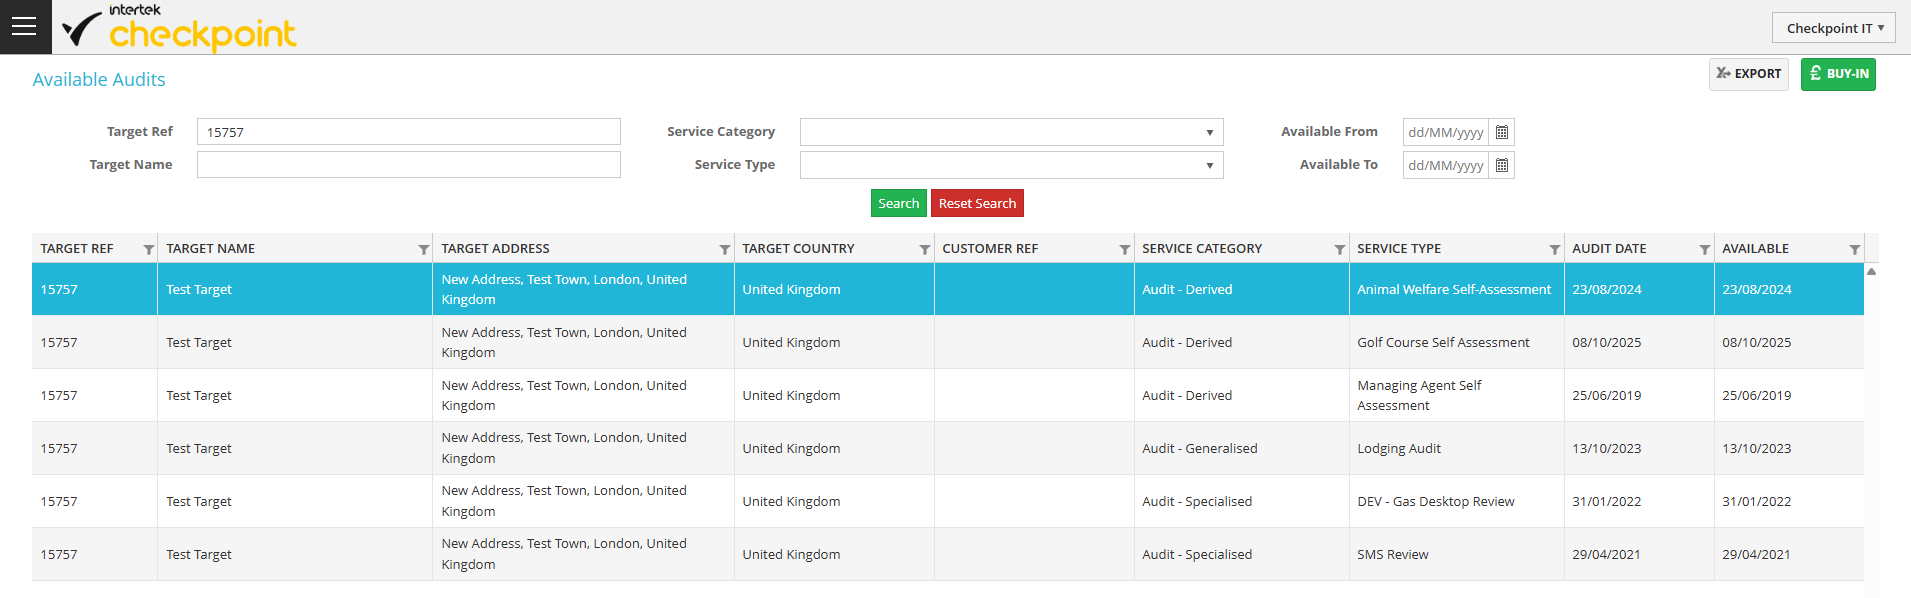Click the green Search button
The height and width of the screenshot is (598, 1911).
(898, 203)
